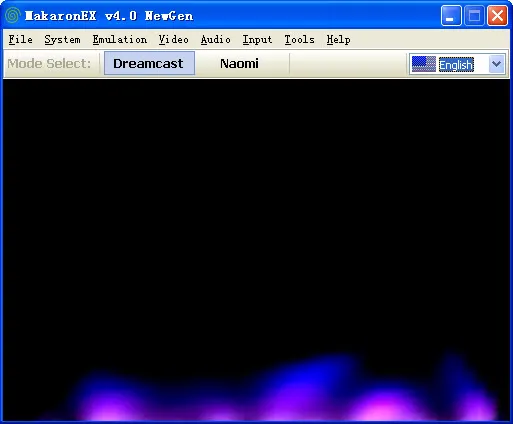Open the Help menu
513x424 pixels.
pyautogui.click(x=338, y=40)
